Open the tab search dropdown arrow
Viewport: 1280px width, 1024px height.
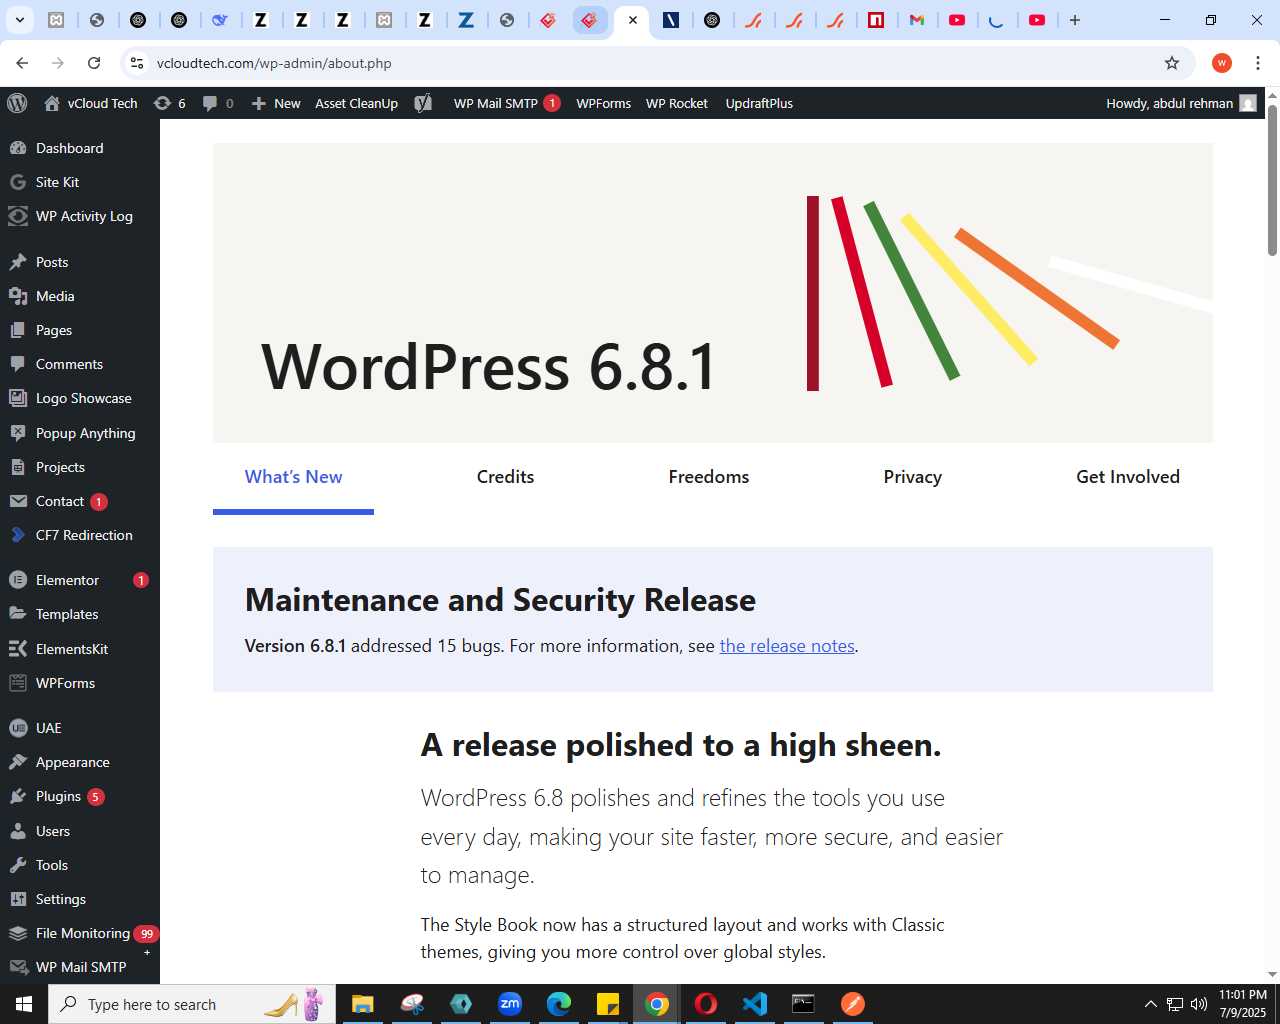pos(20,20)
